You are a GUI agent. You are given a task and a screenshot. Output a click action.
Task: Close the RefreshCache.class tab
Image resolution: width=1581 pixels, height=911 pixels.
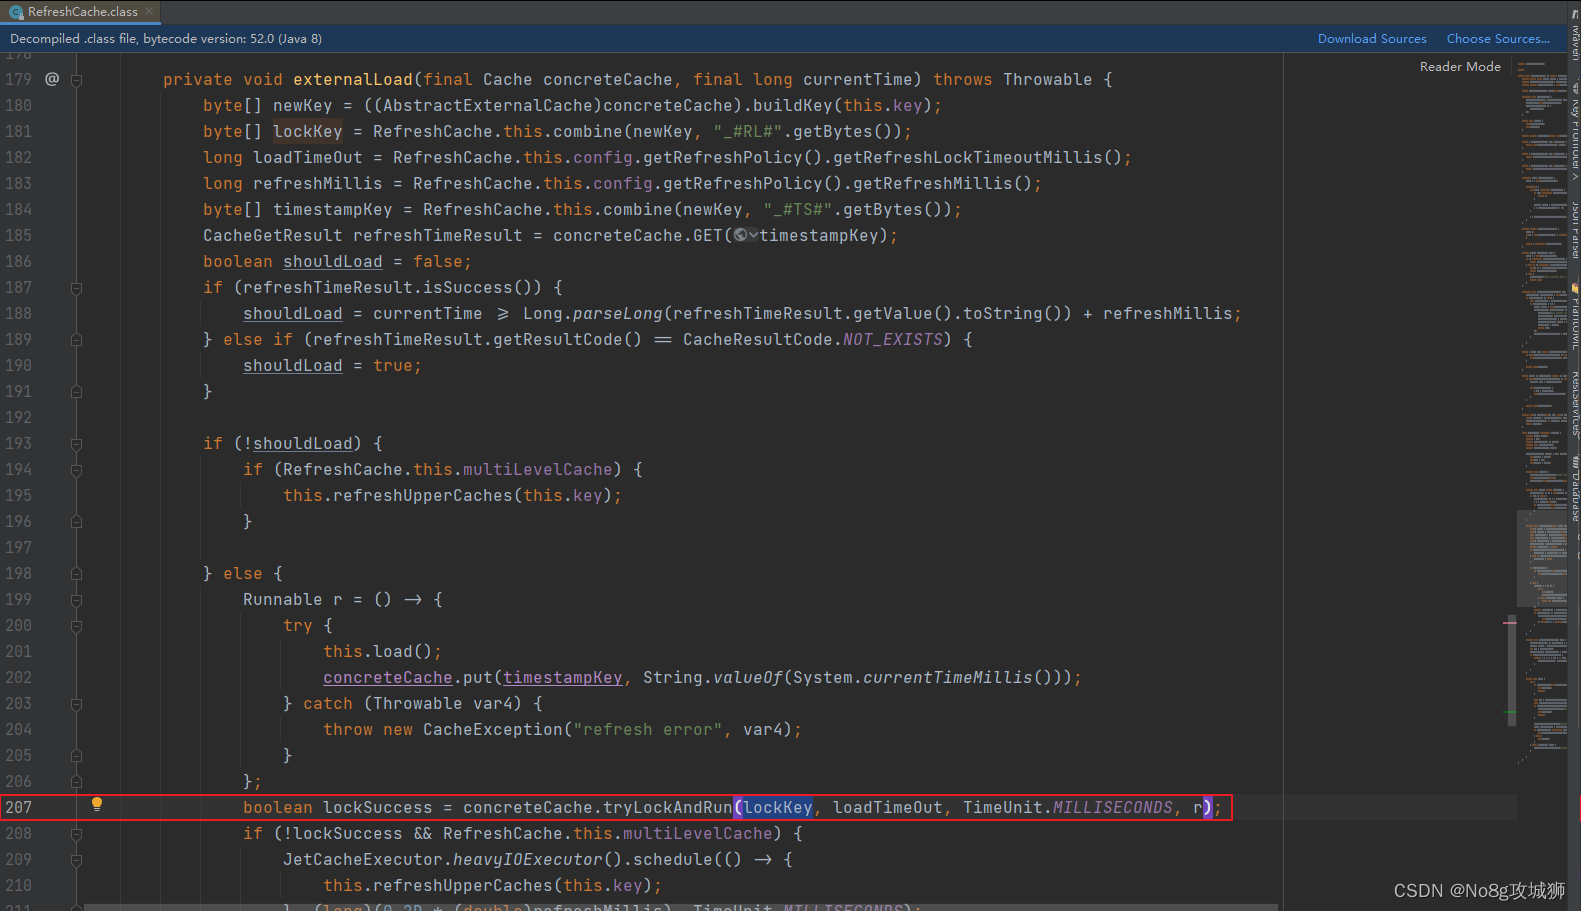[x=149, y=11]
